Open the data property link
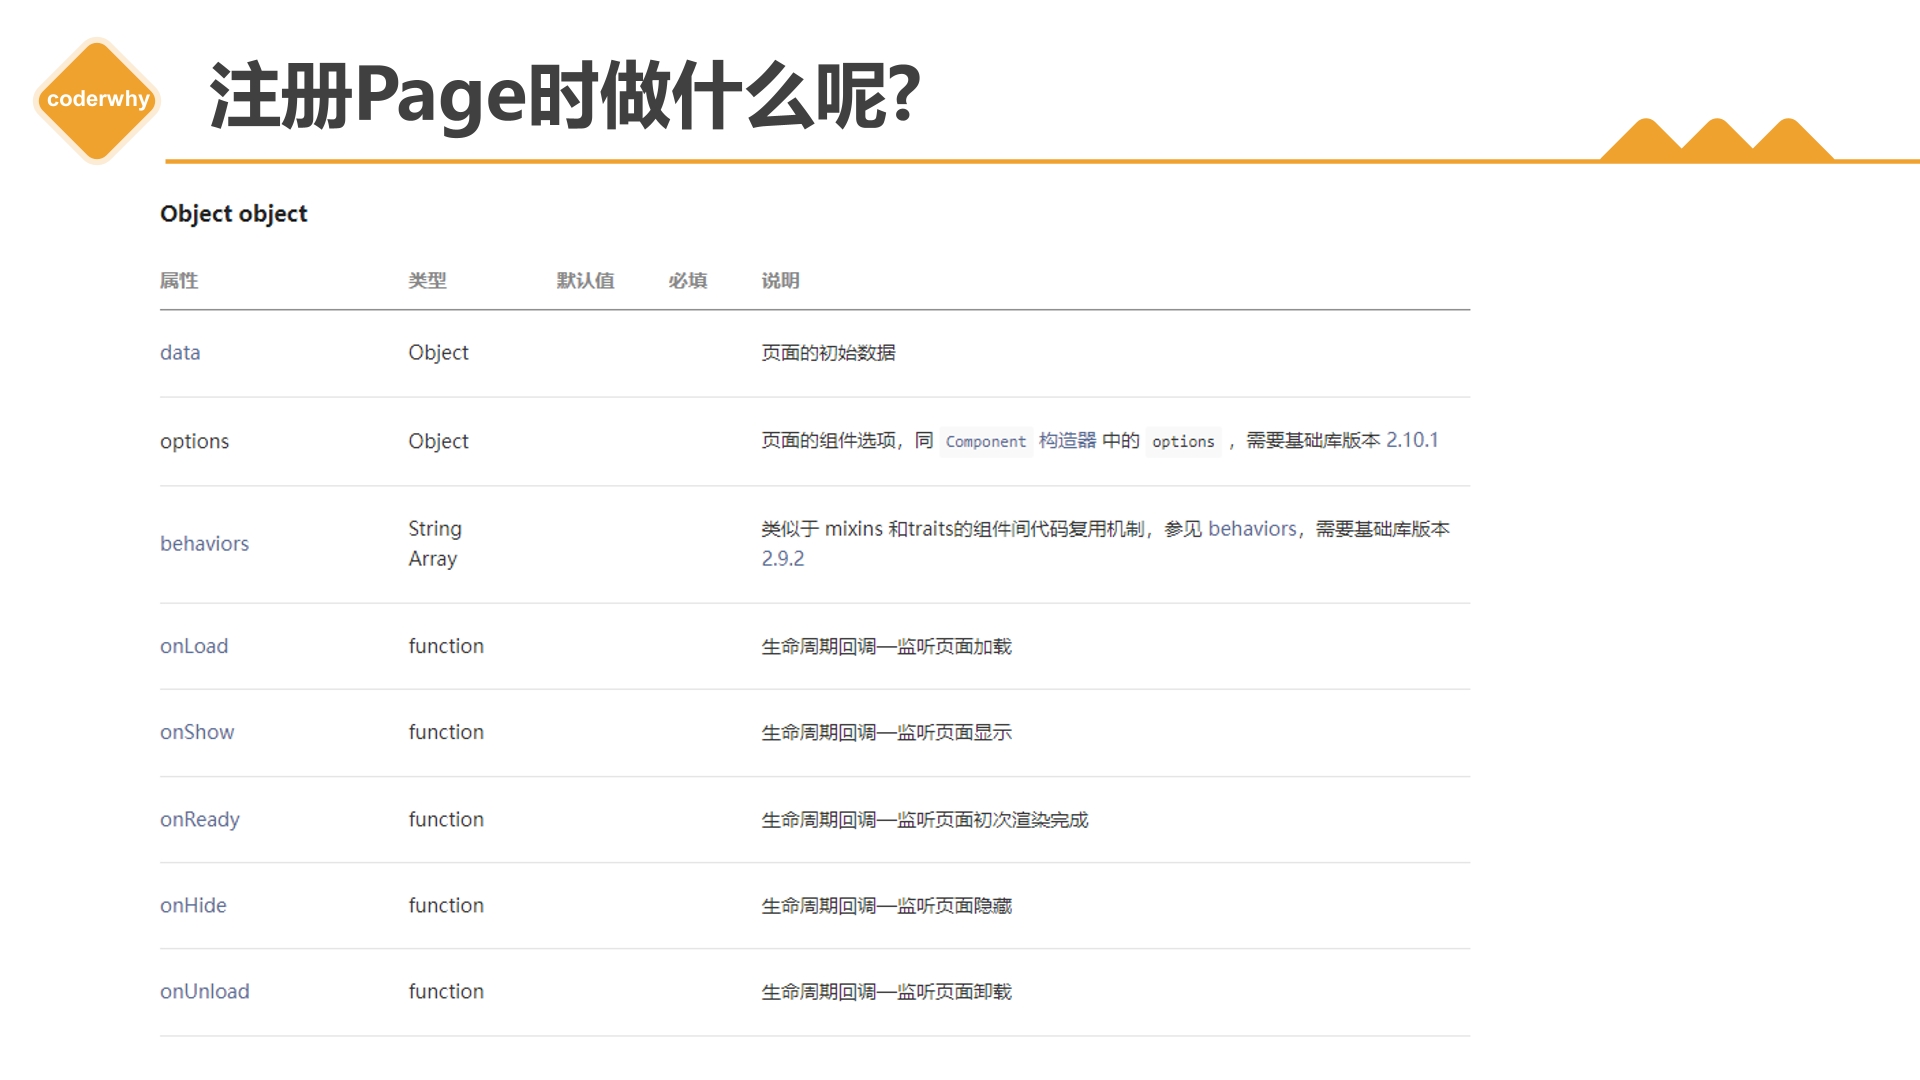The height and width of the screenshot is (1080, 1920). pos(180,352)
